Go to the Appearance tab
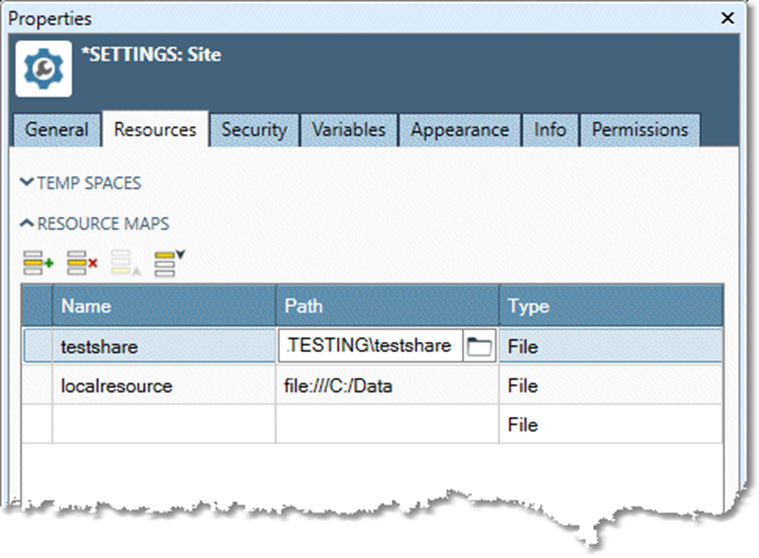This screenshot has height=558, width=759. (x=459, y=130)
